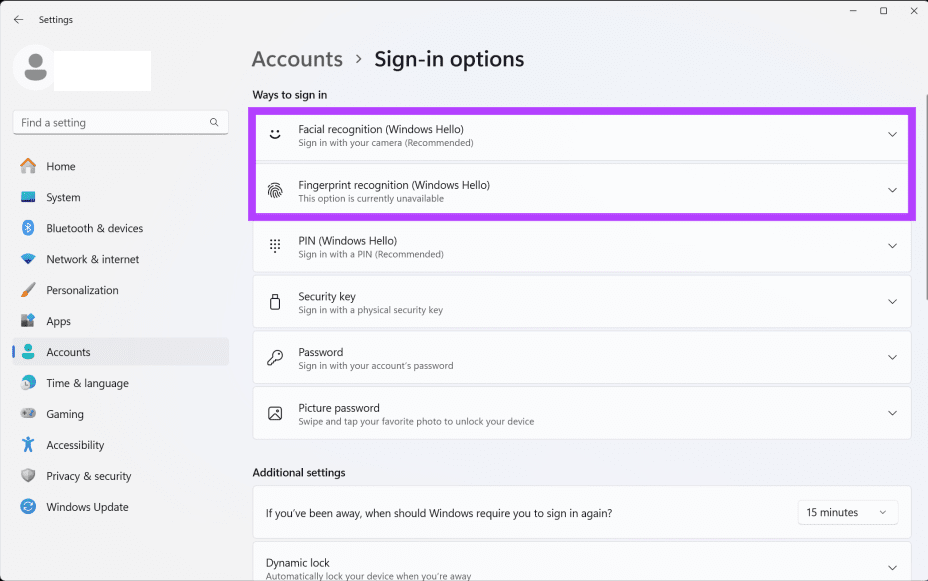928x581 pixels.
Task: Click the Apps icon in sidebar
Action: (x=28, y=321)
